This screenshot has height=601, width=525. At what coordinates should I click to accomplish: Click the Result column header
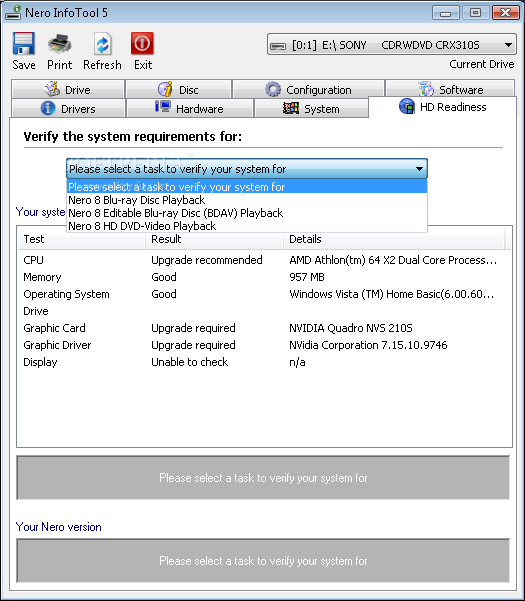(x=214, y=239)
